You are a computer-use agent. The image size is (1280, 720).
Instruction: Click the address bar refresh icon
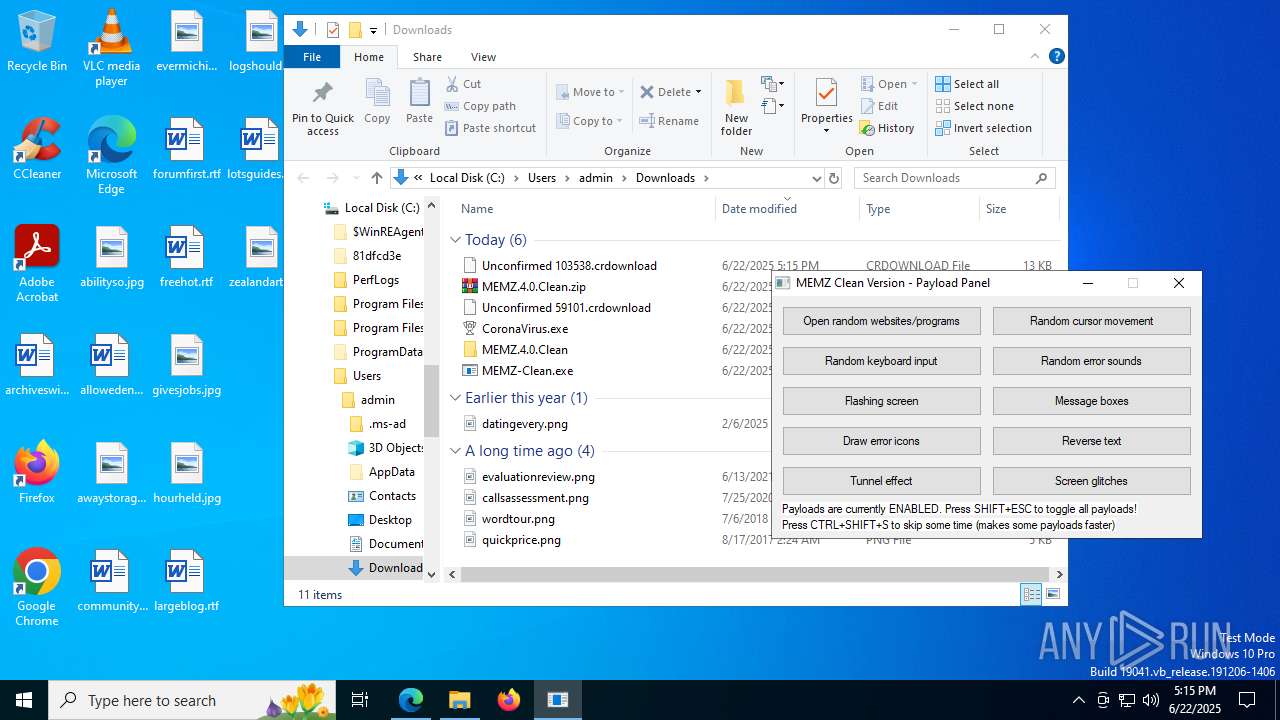tap(835, 178)
